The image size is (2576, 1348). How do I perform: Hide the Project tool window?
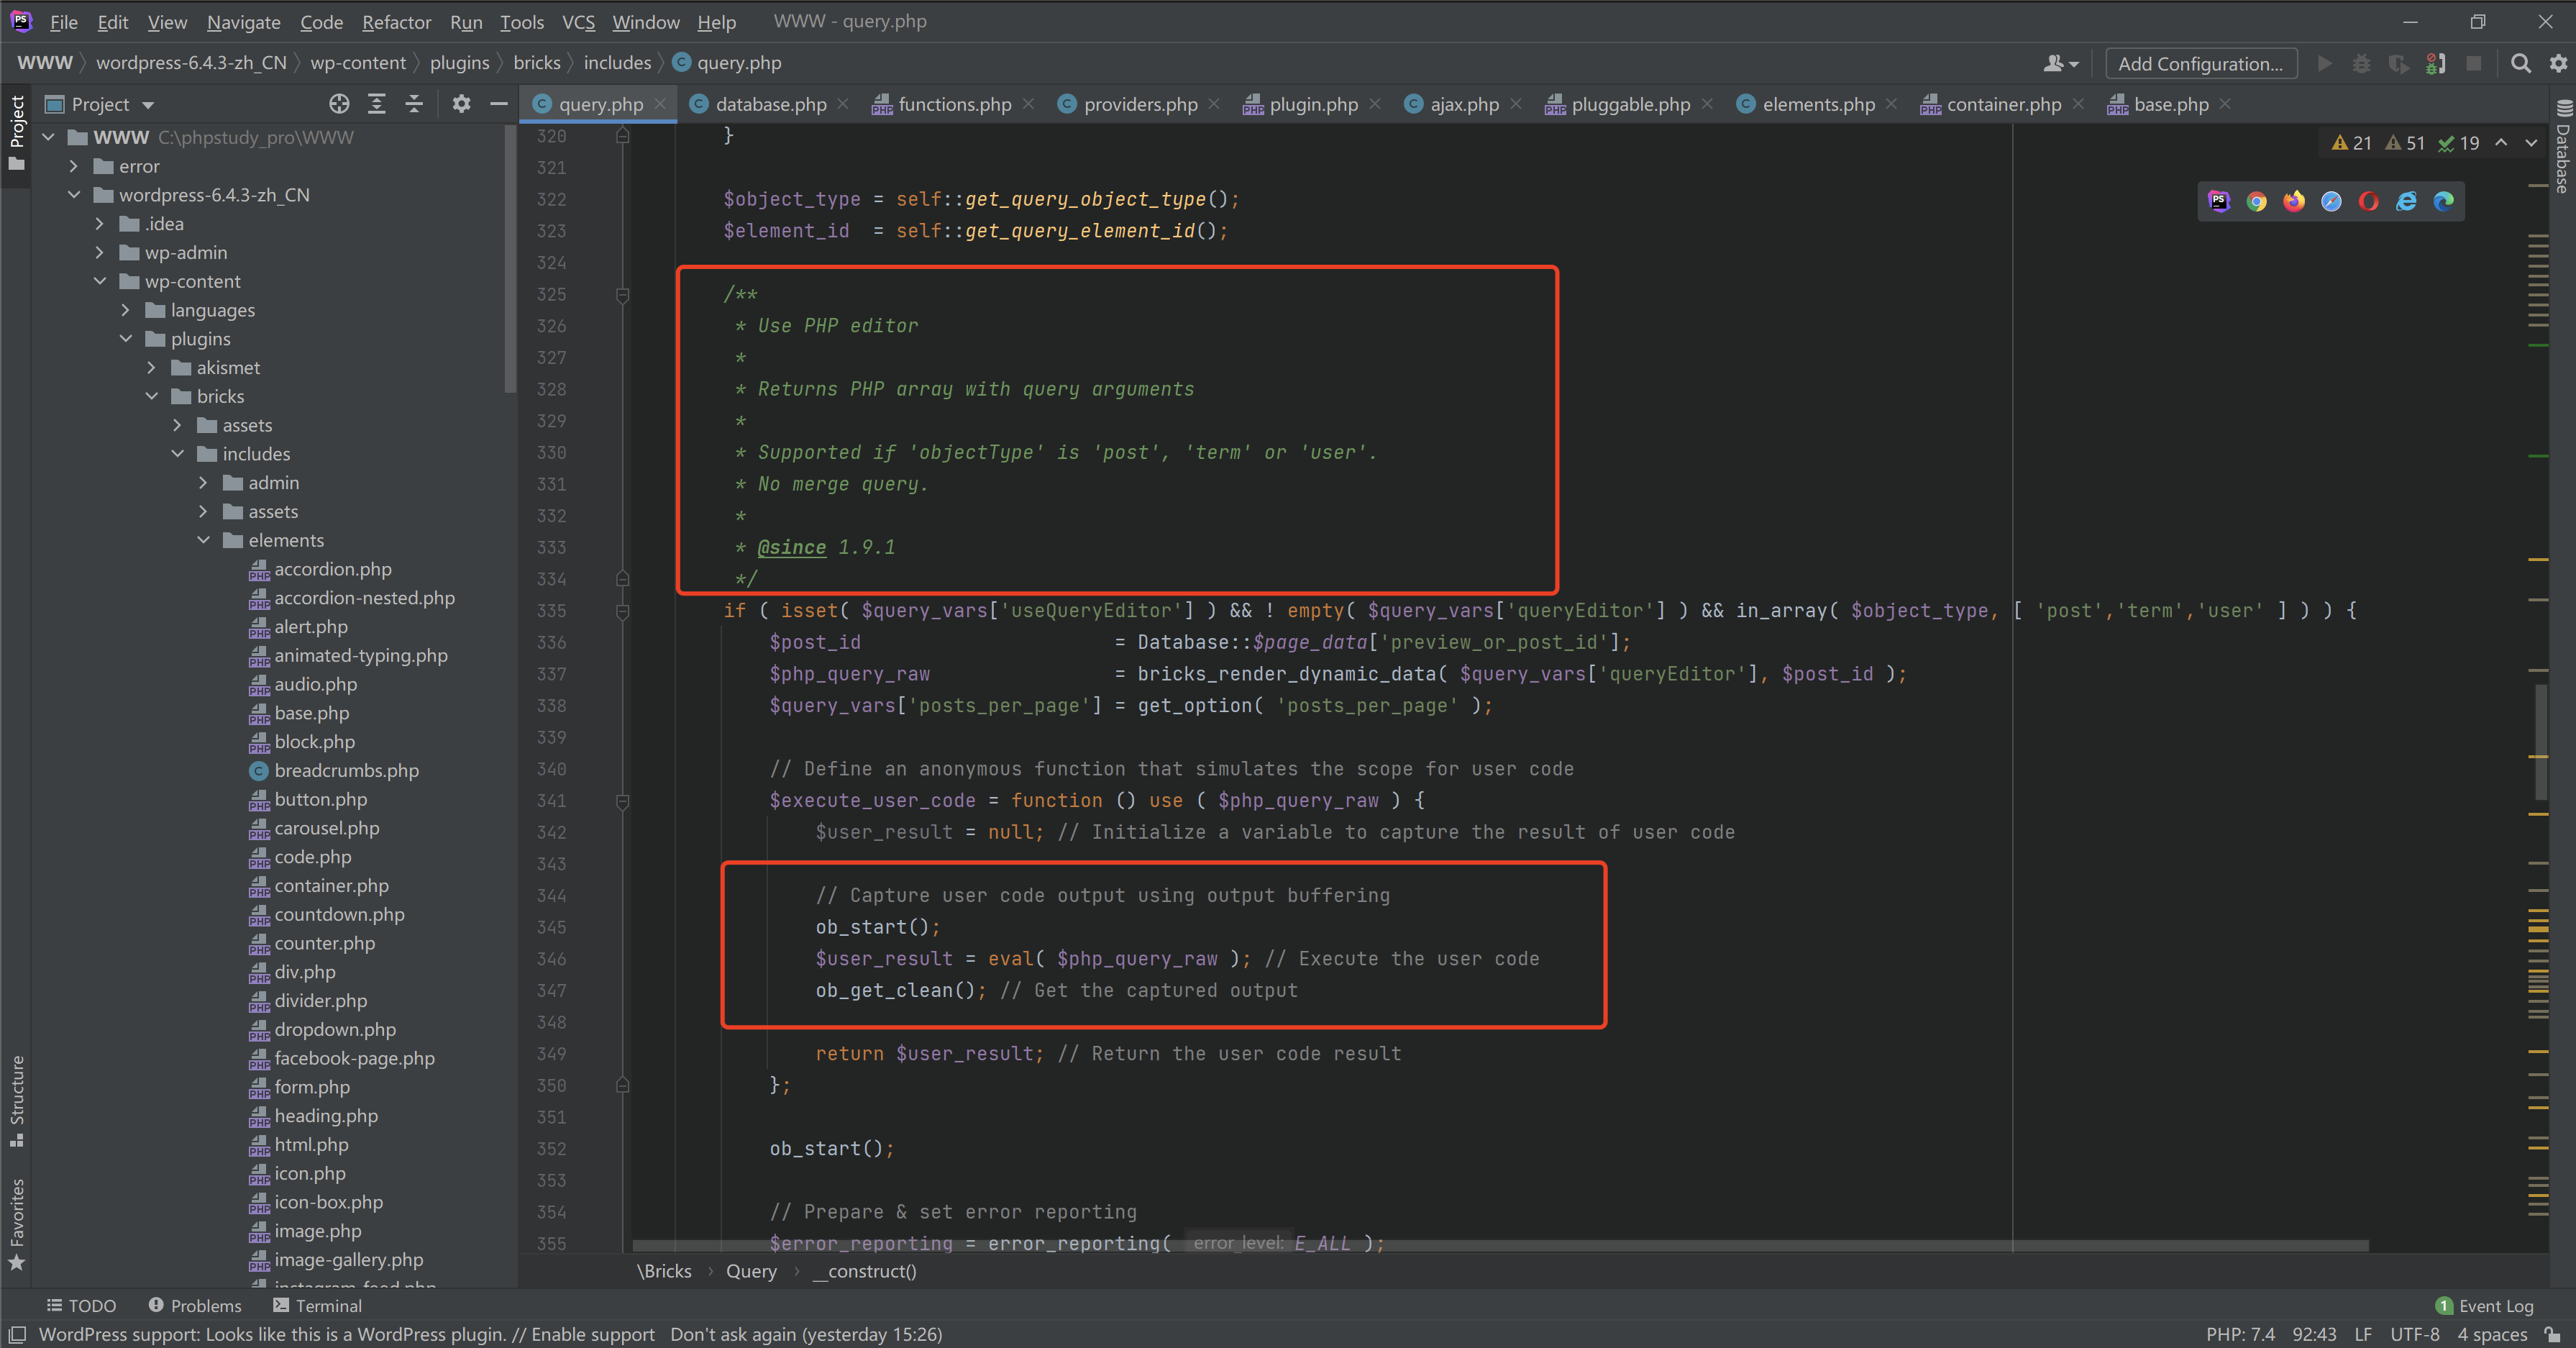[x=498, y=104]
